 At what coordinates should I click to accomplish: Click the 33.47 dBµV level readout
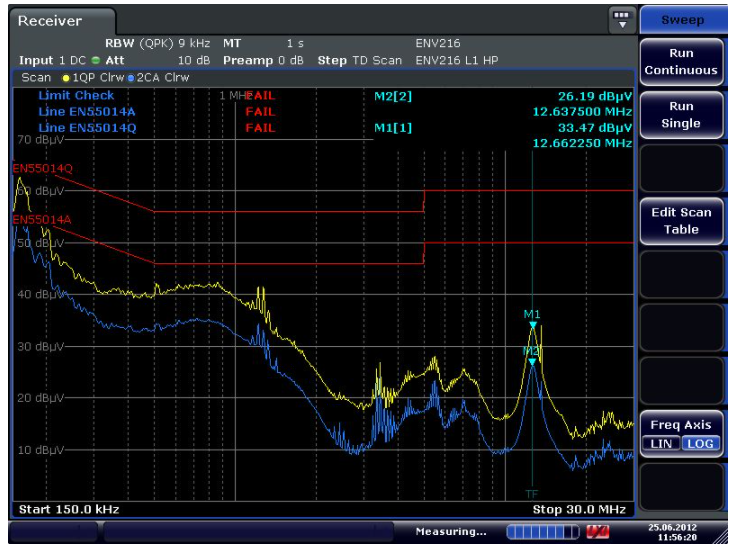tap(595, 128)
